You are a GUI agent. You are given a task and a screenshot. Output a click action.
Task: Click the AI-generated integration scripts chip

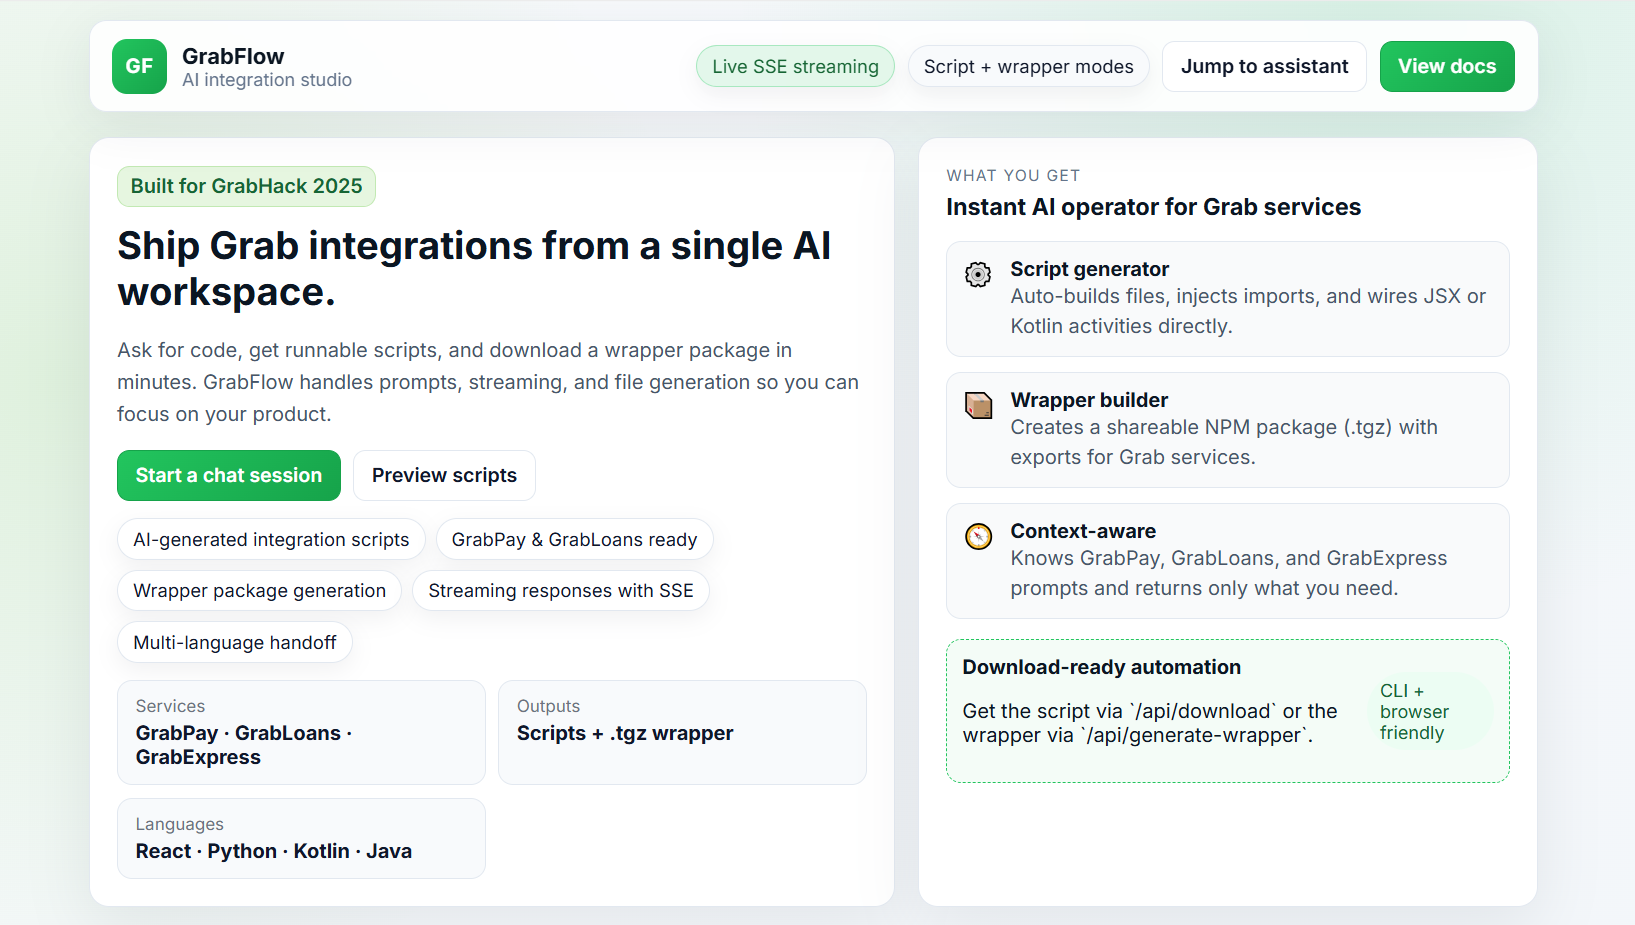click(x=271, y=539)
